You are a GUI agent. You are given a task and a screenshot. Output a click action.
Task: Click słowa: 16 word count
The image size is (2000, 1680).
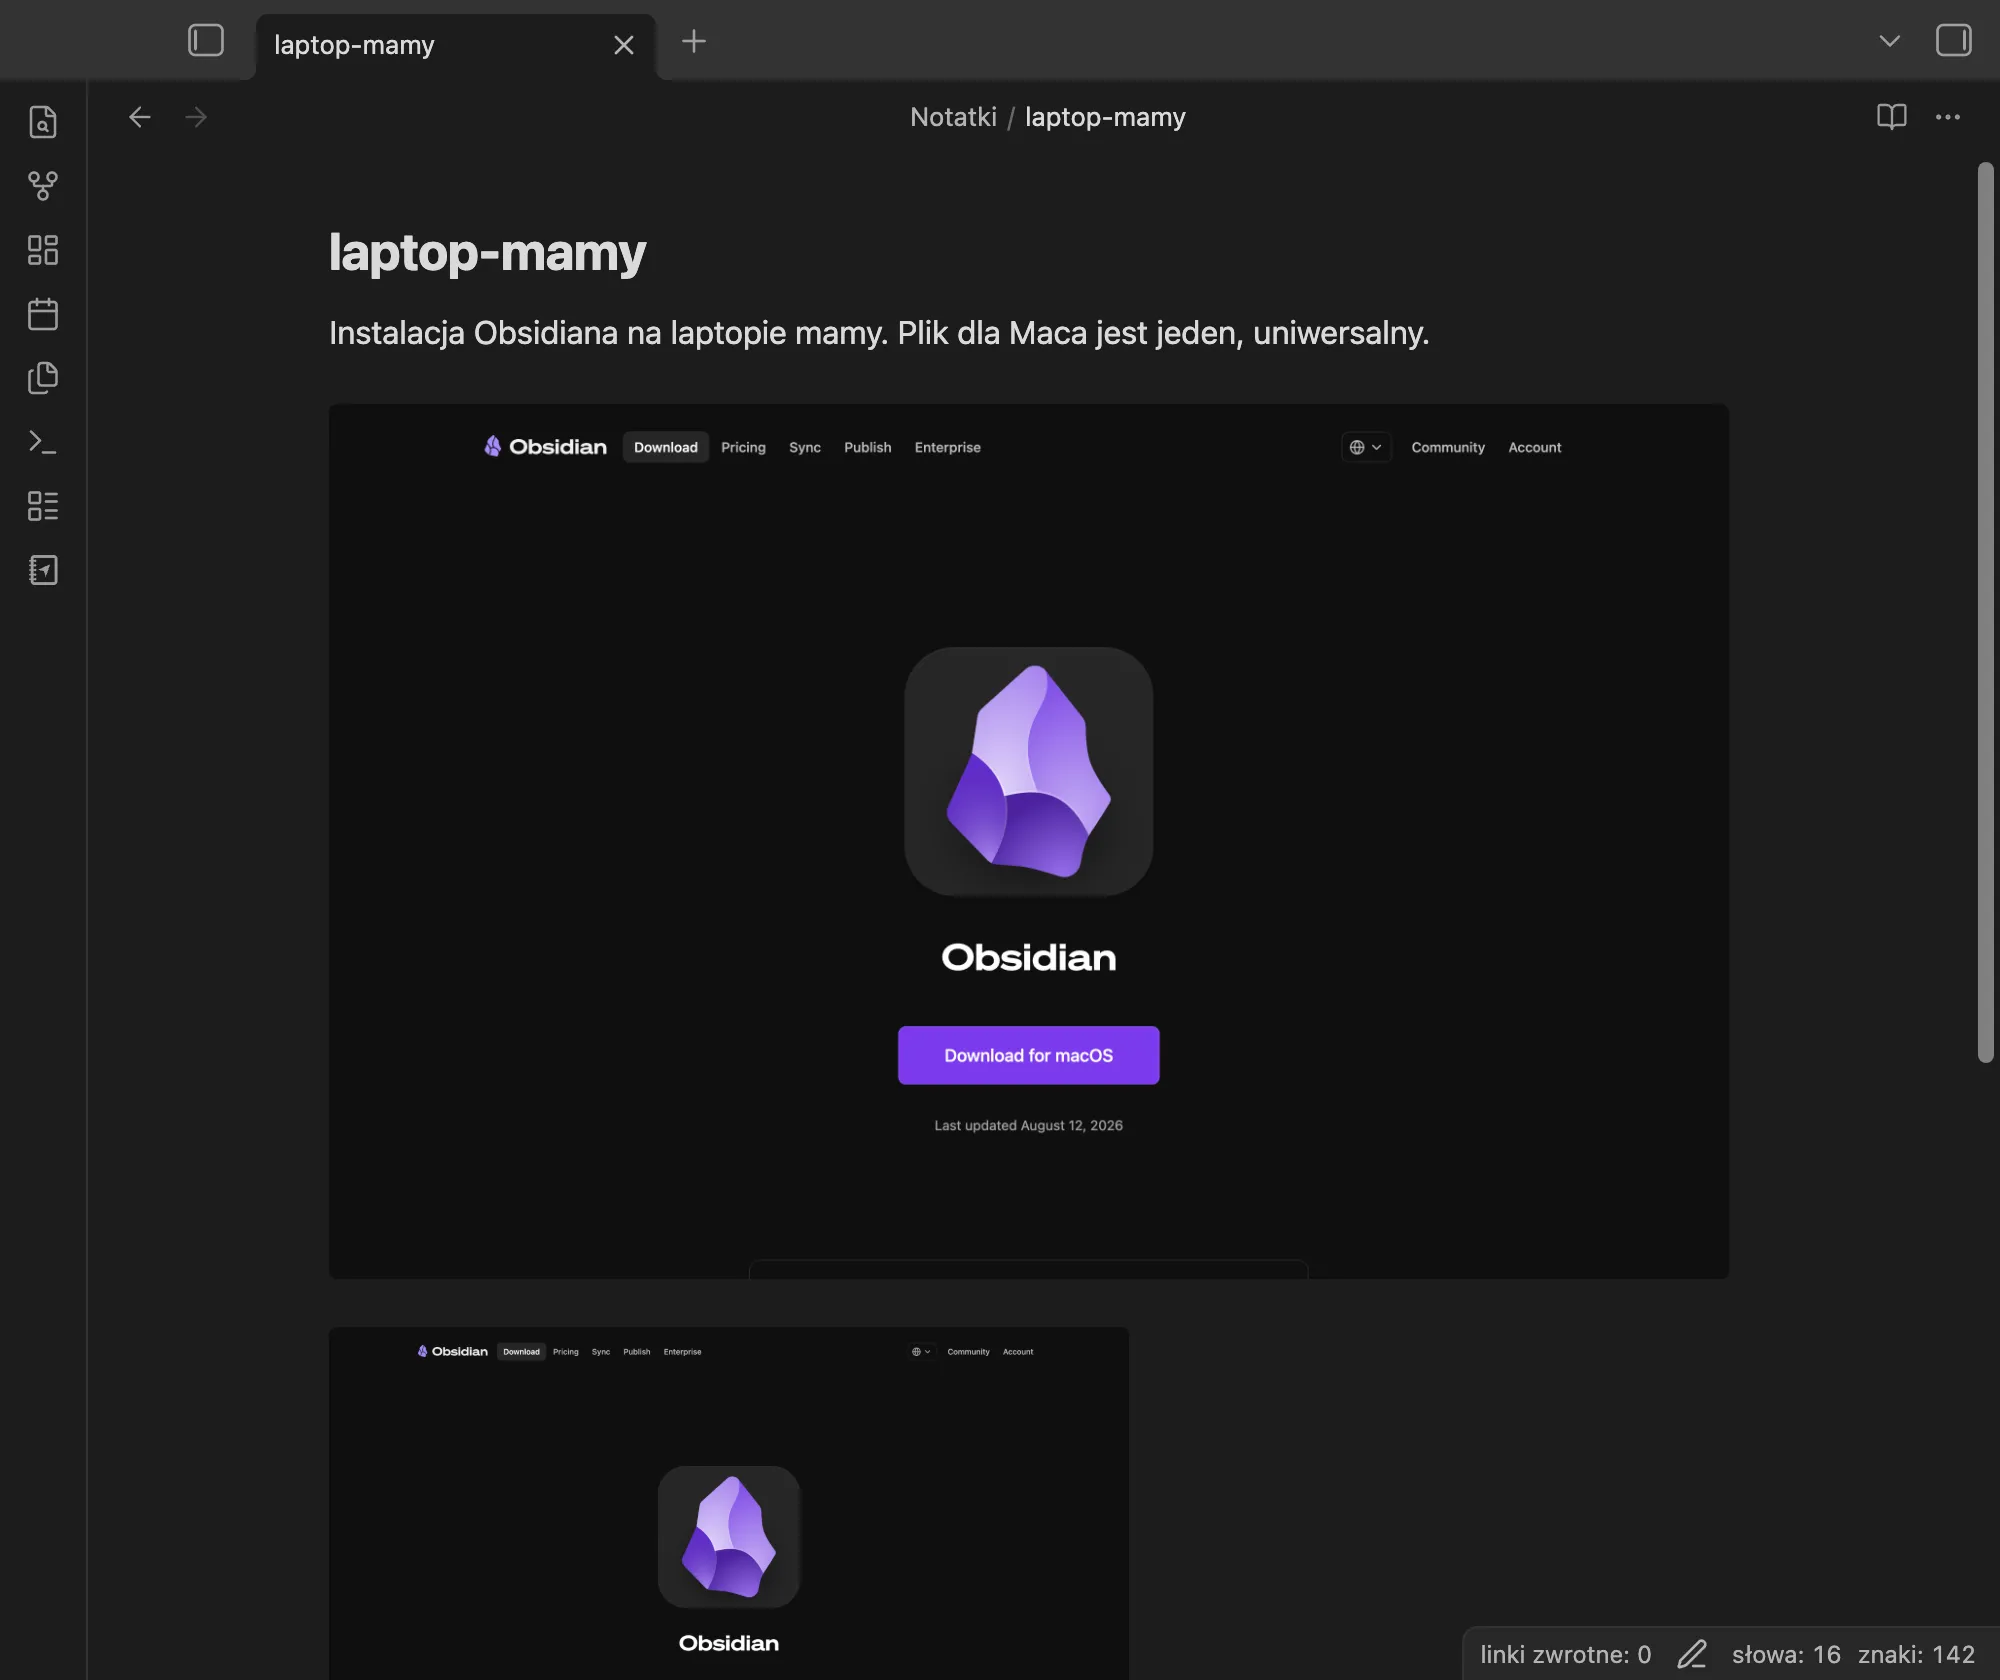[1785, 1654]
